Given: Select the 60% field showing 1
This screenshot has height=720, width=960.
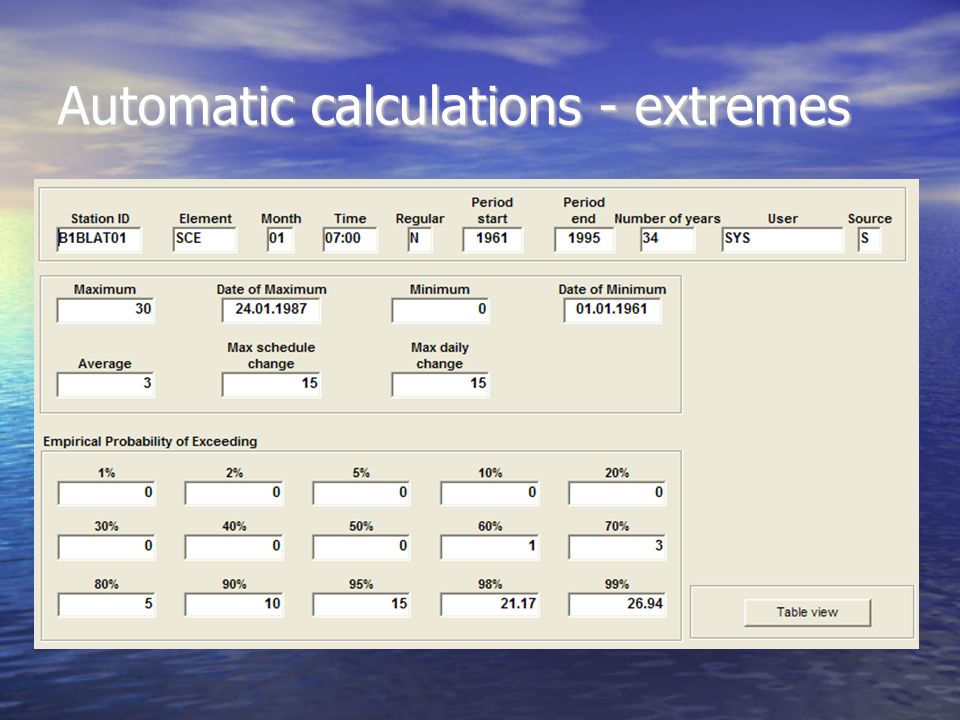Looking at the screenshot, I should tap(490, 547).
